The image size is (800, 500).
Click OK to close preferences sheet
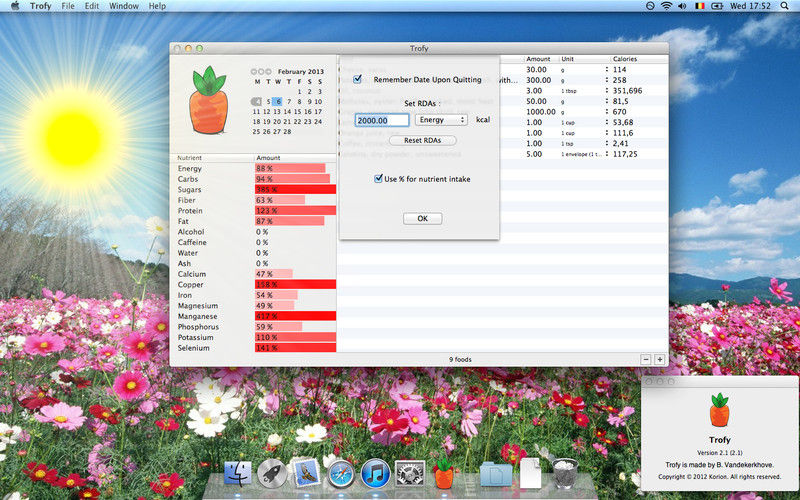tap(422, 218)
